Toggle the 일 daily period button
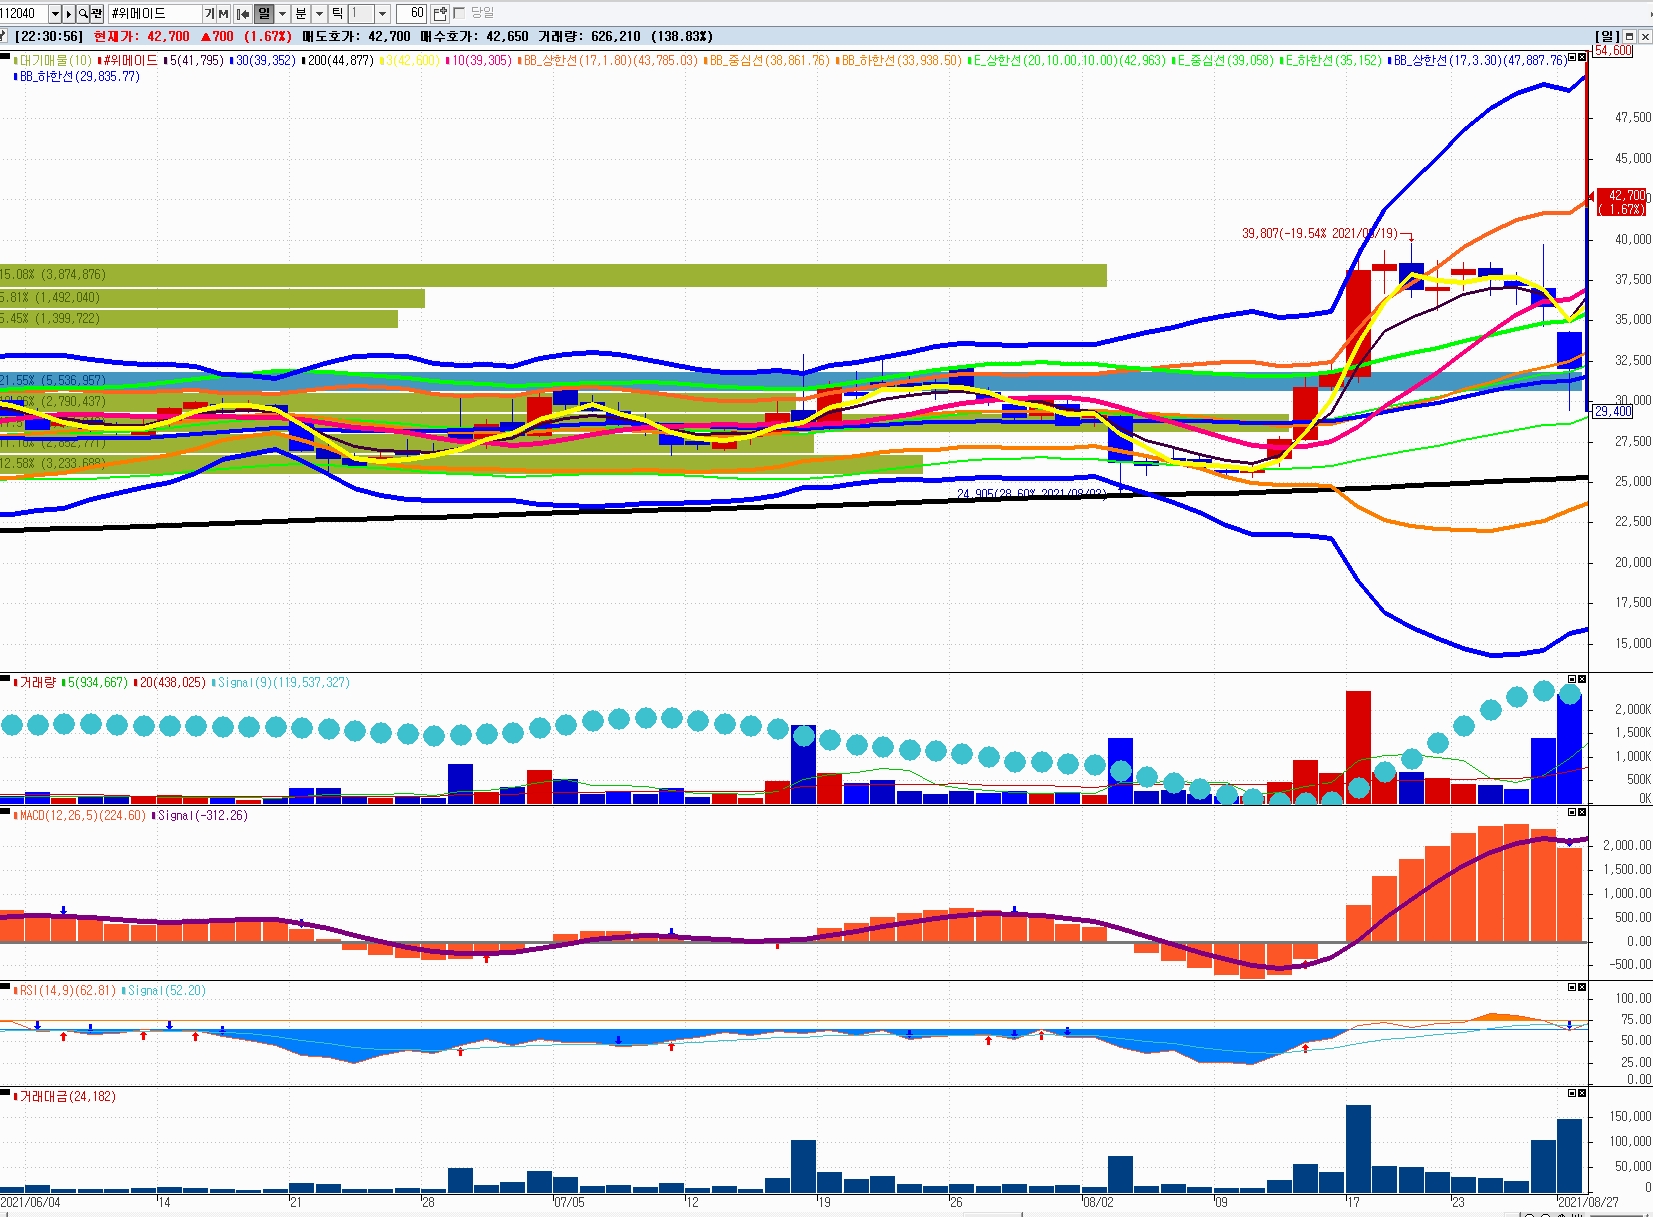Viewport: 1653px width, 1217px height. [x=264, y=13]
